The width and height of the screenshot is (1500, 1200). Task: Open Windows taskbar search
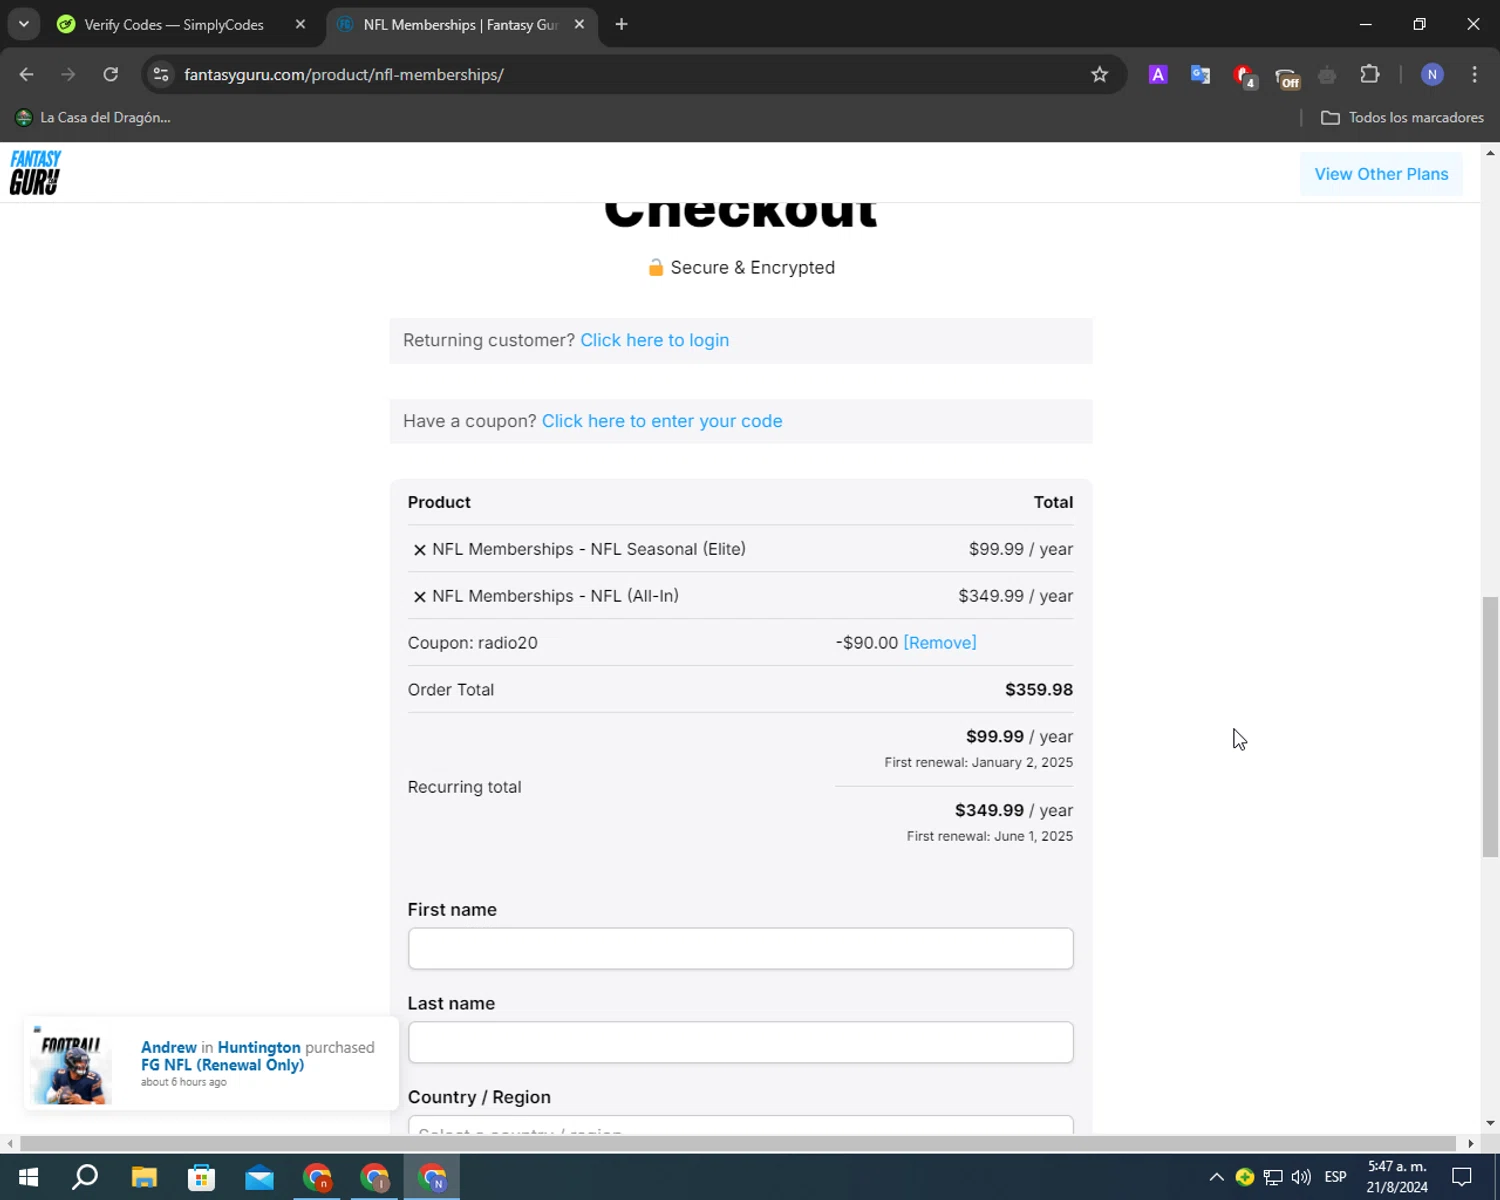(86, 1177)
